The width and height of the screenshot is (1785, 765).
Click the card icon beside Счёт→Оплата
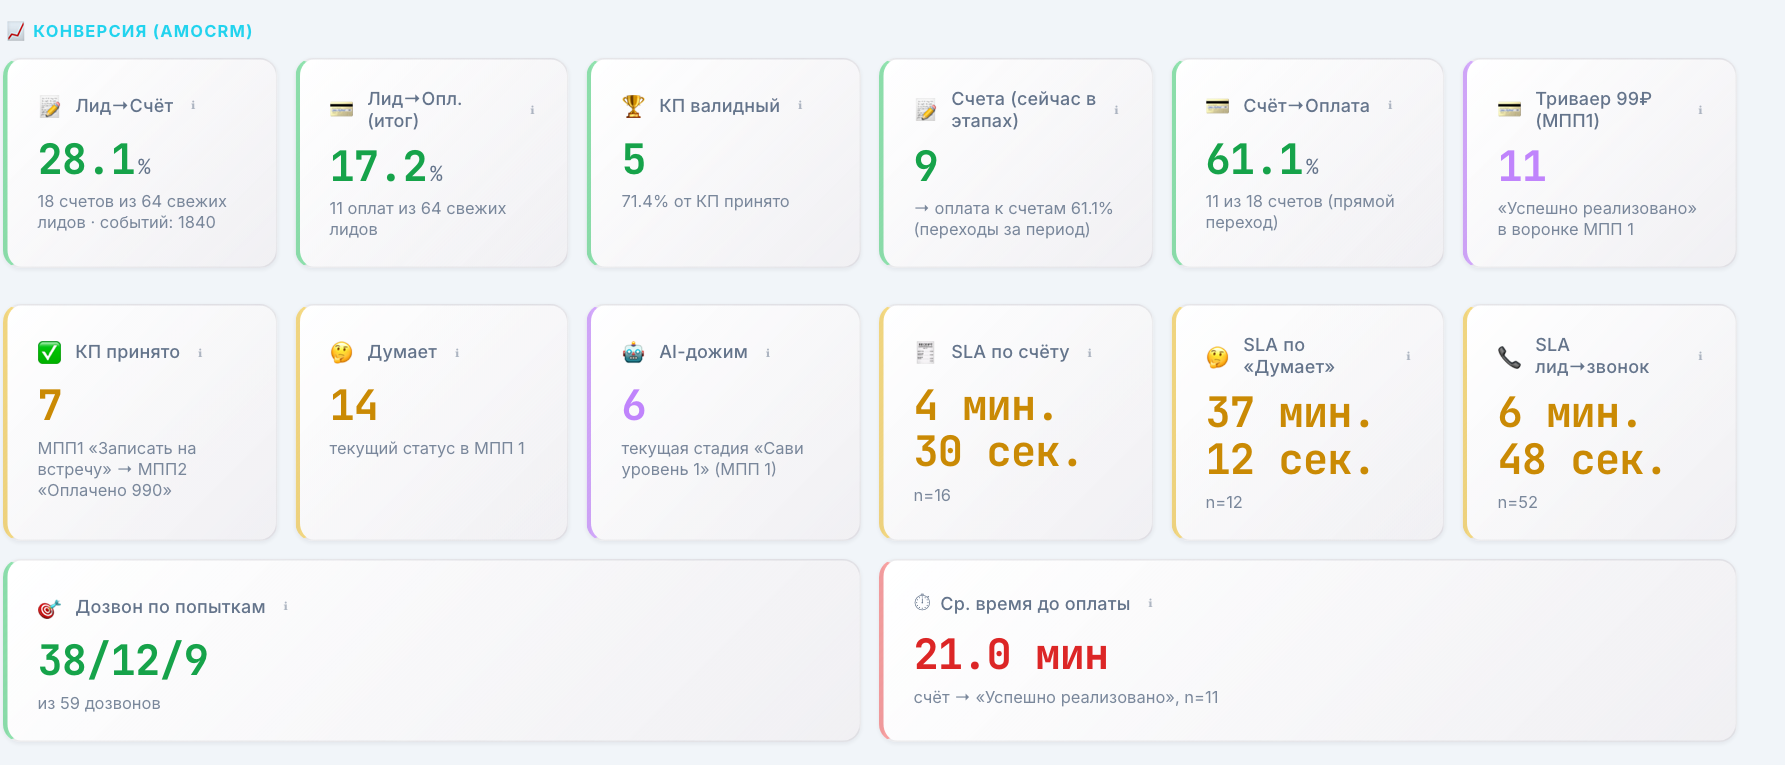1217,106
